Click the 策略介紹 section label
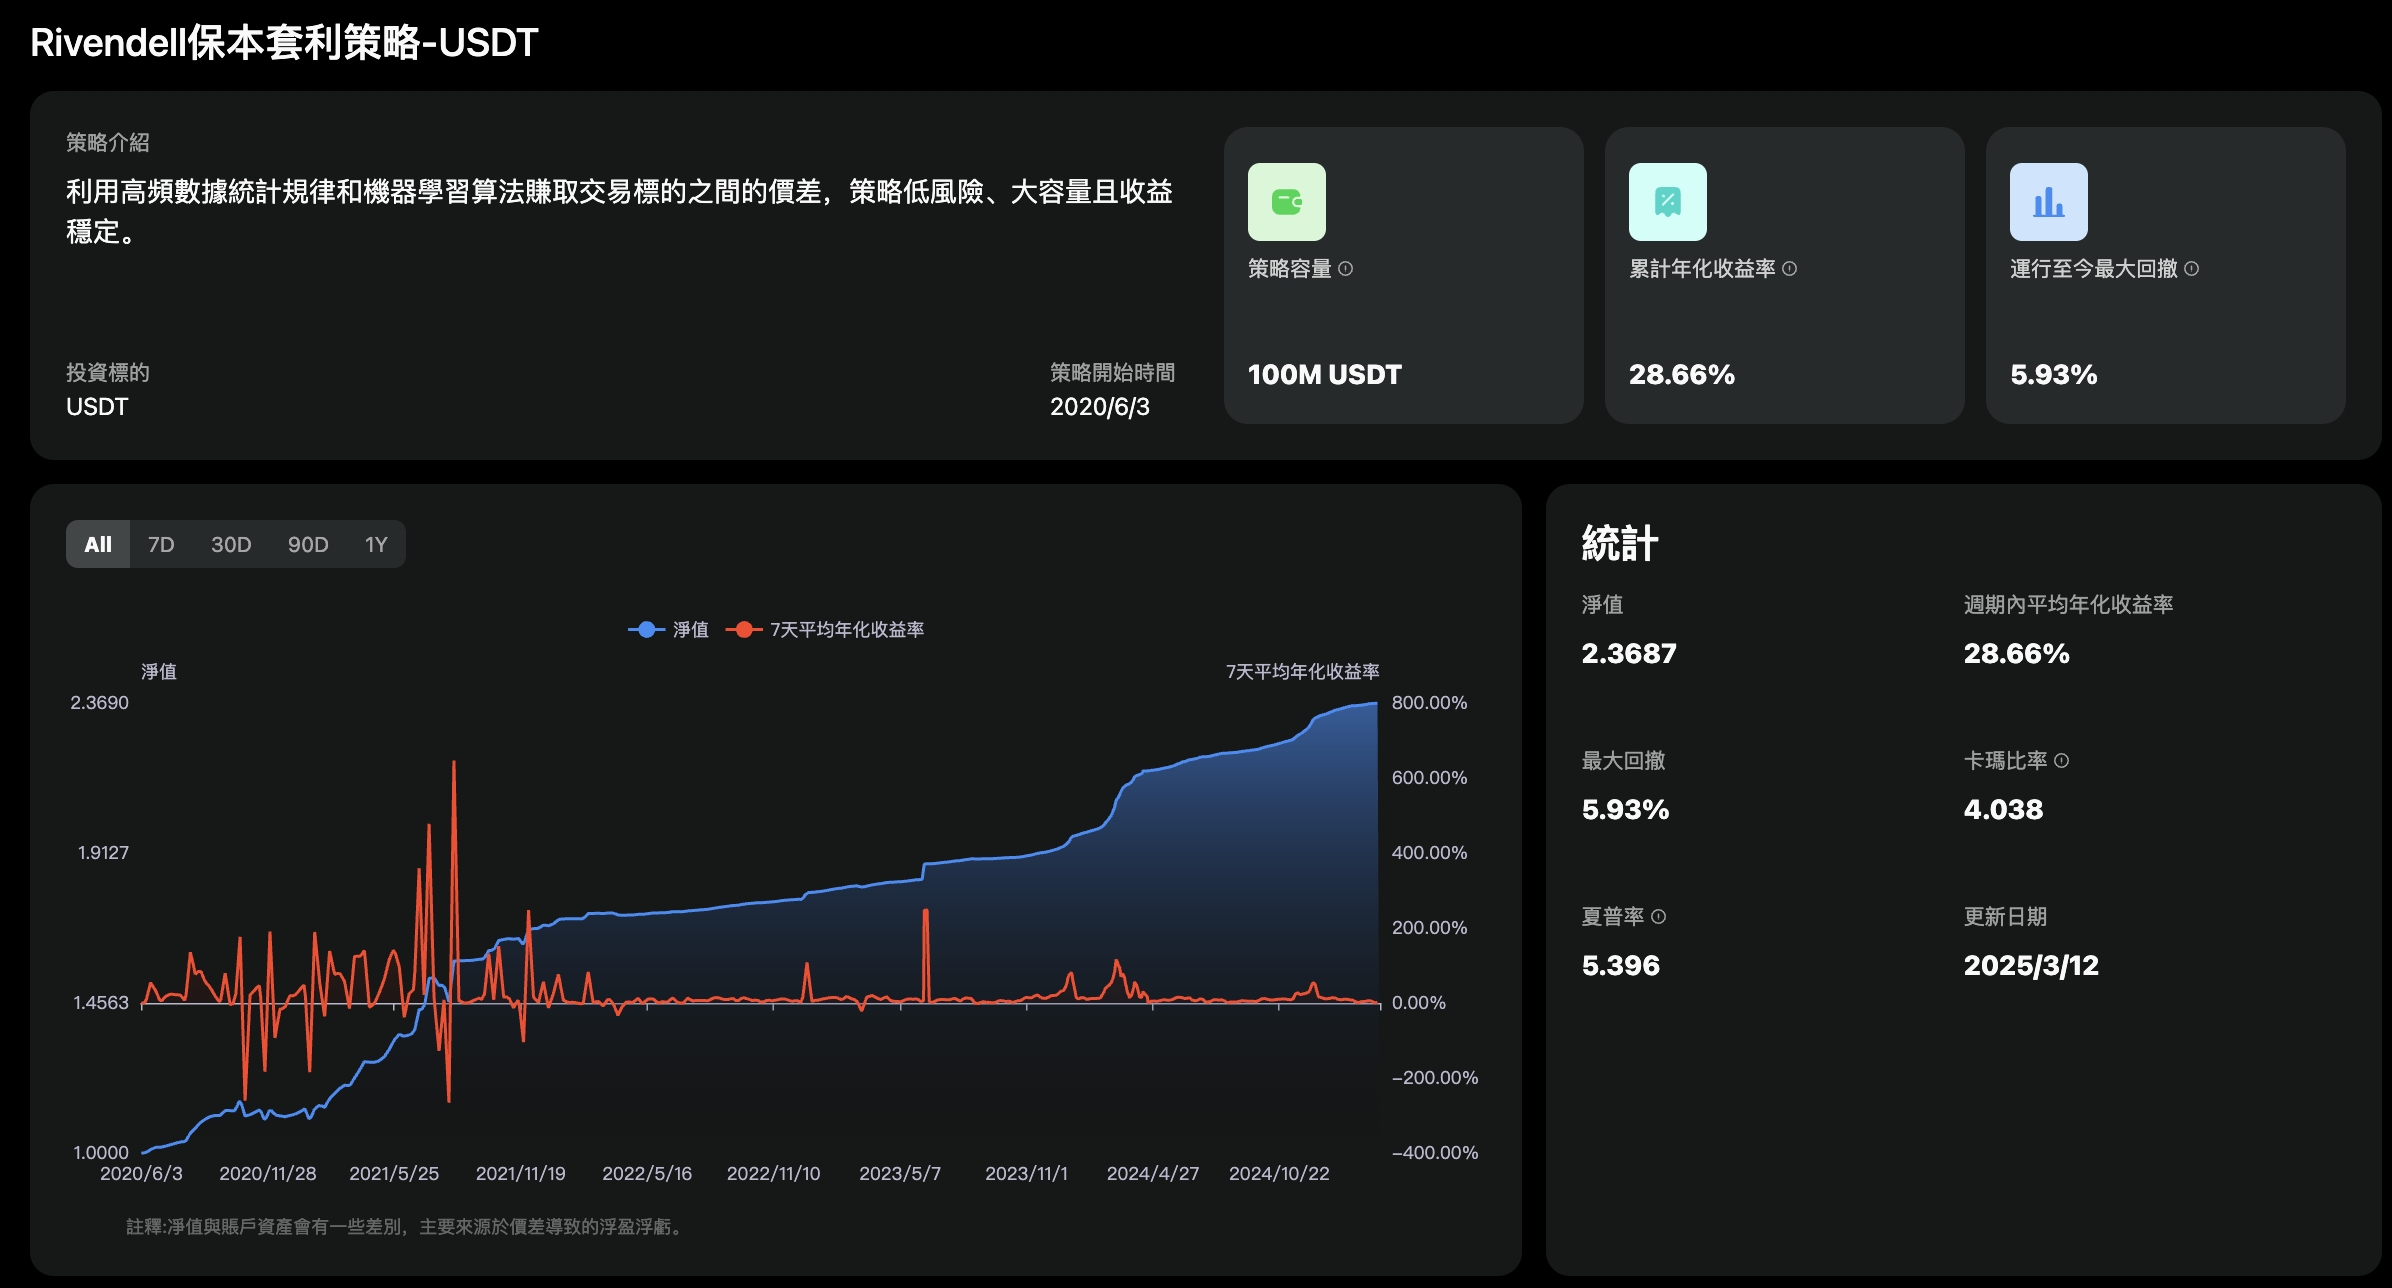Screen dimensions: 2392x1288 point(107,143)
